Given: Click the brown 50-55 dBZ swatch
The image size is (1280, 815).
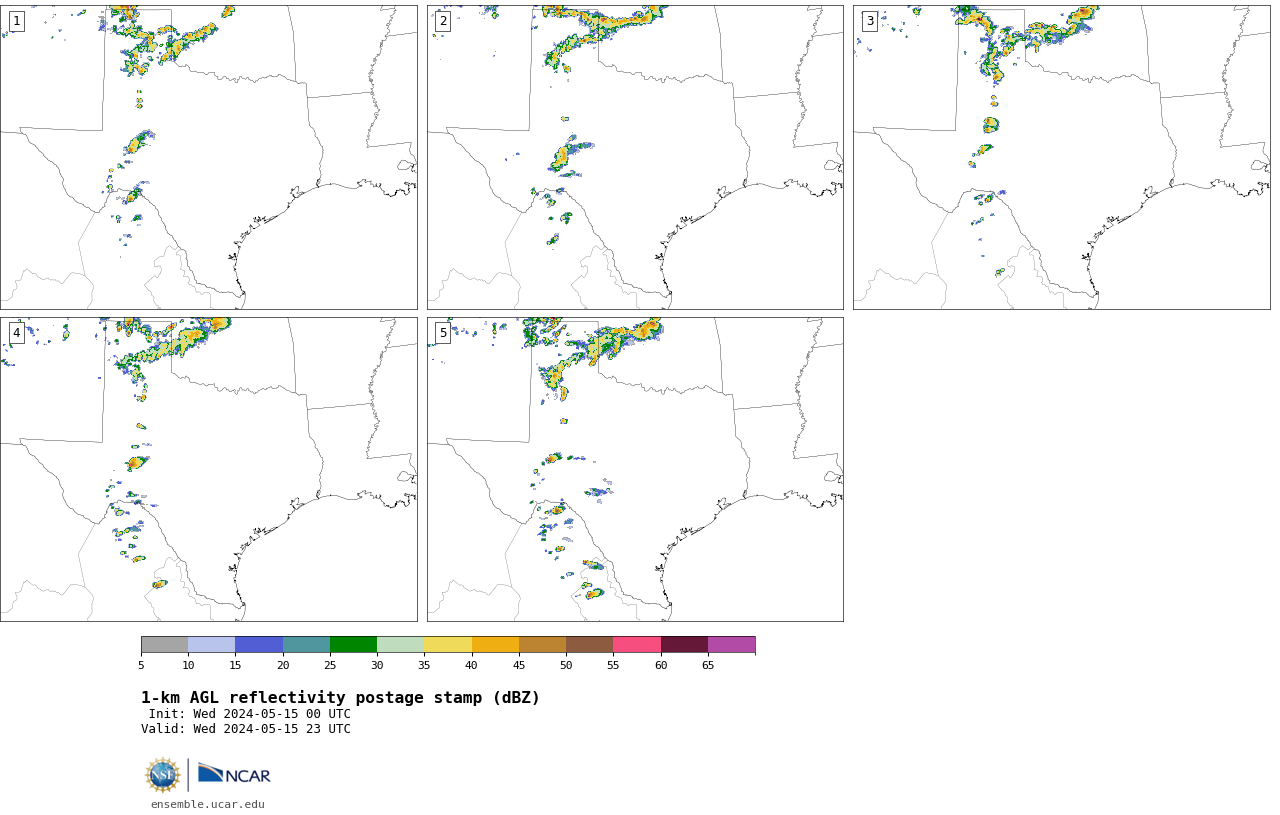Looking at the screenshot, I should [589, 644].
